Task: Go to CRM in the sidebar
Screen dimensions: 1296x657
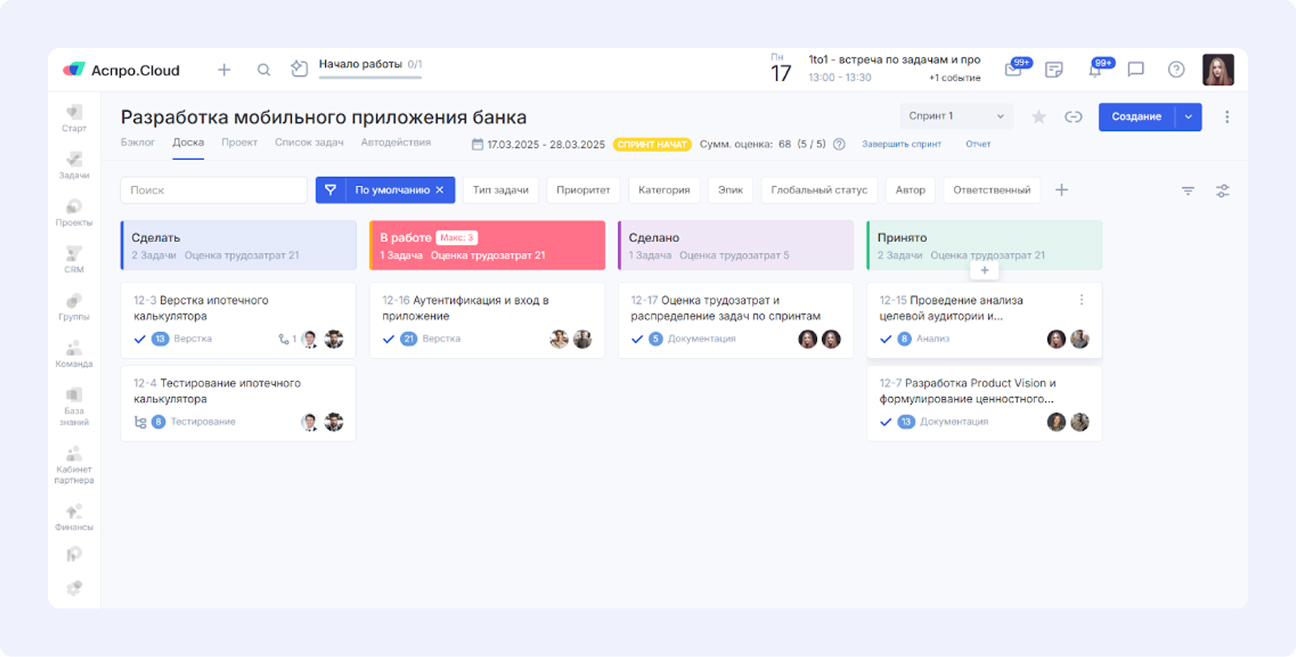Action: (74, 259)
